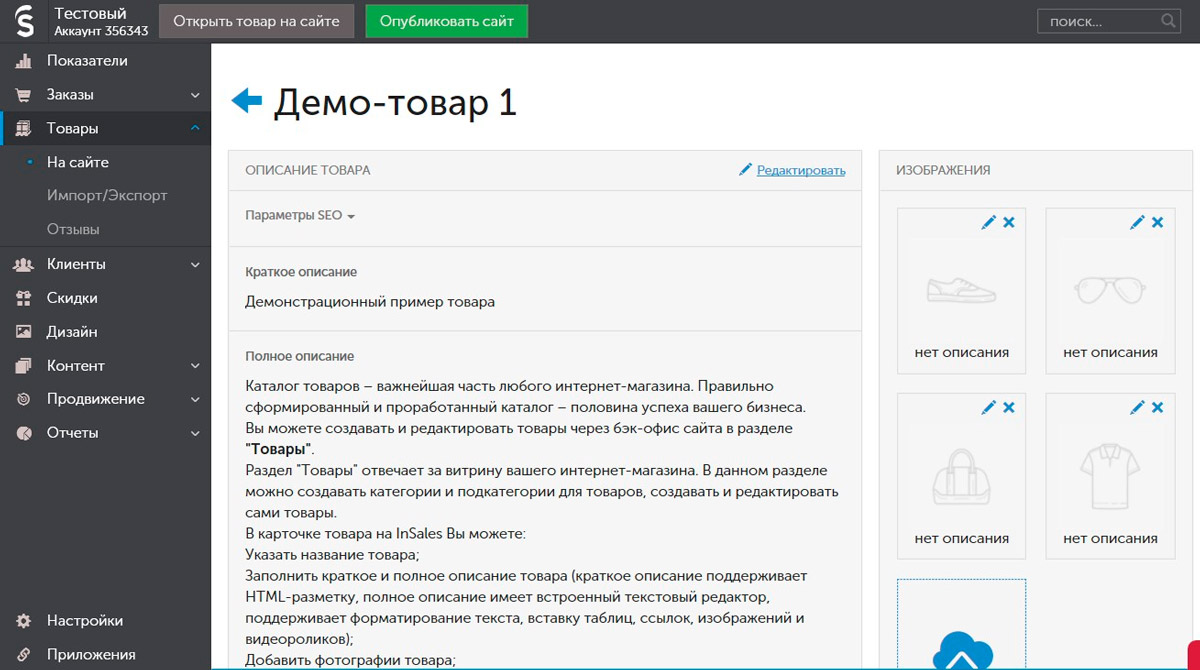This screenshot has width=1200, height=670.
Task: Click the search magnifier icon
Action: (x=1168, y=21)
